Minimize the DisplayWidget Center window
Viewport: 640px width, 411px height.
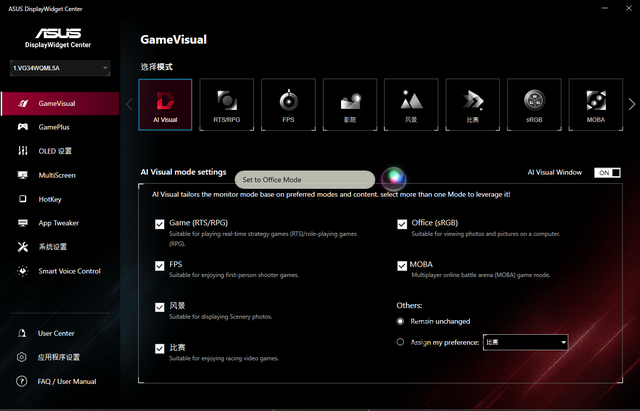click(605, 8)
